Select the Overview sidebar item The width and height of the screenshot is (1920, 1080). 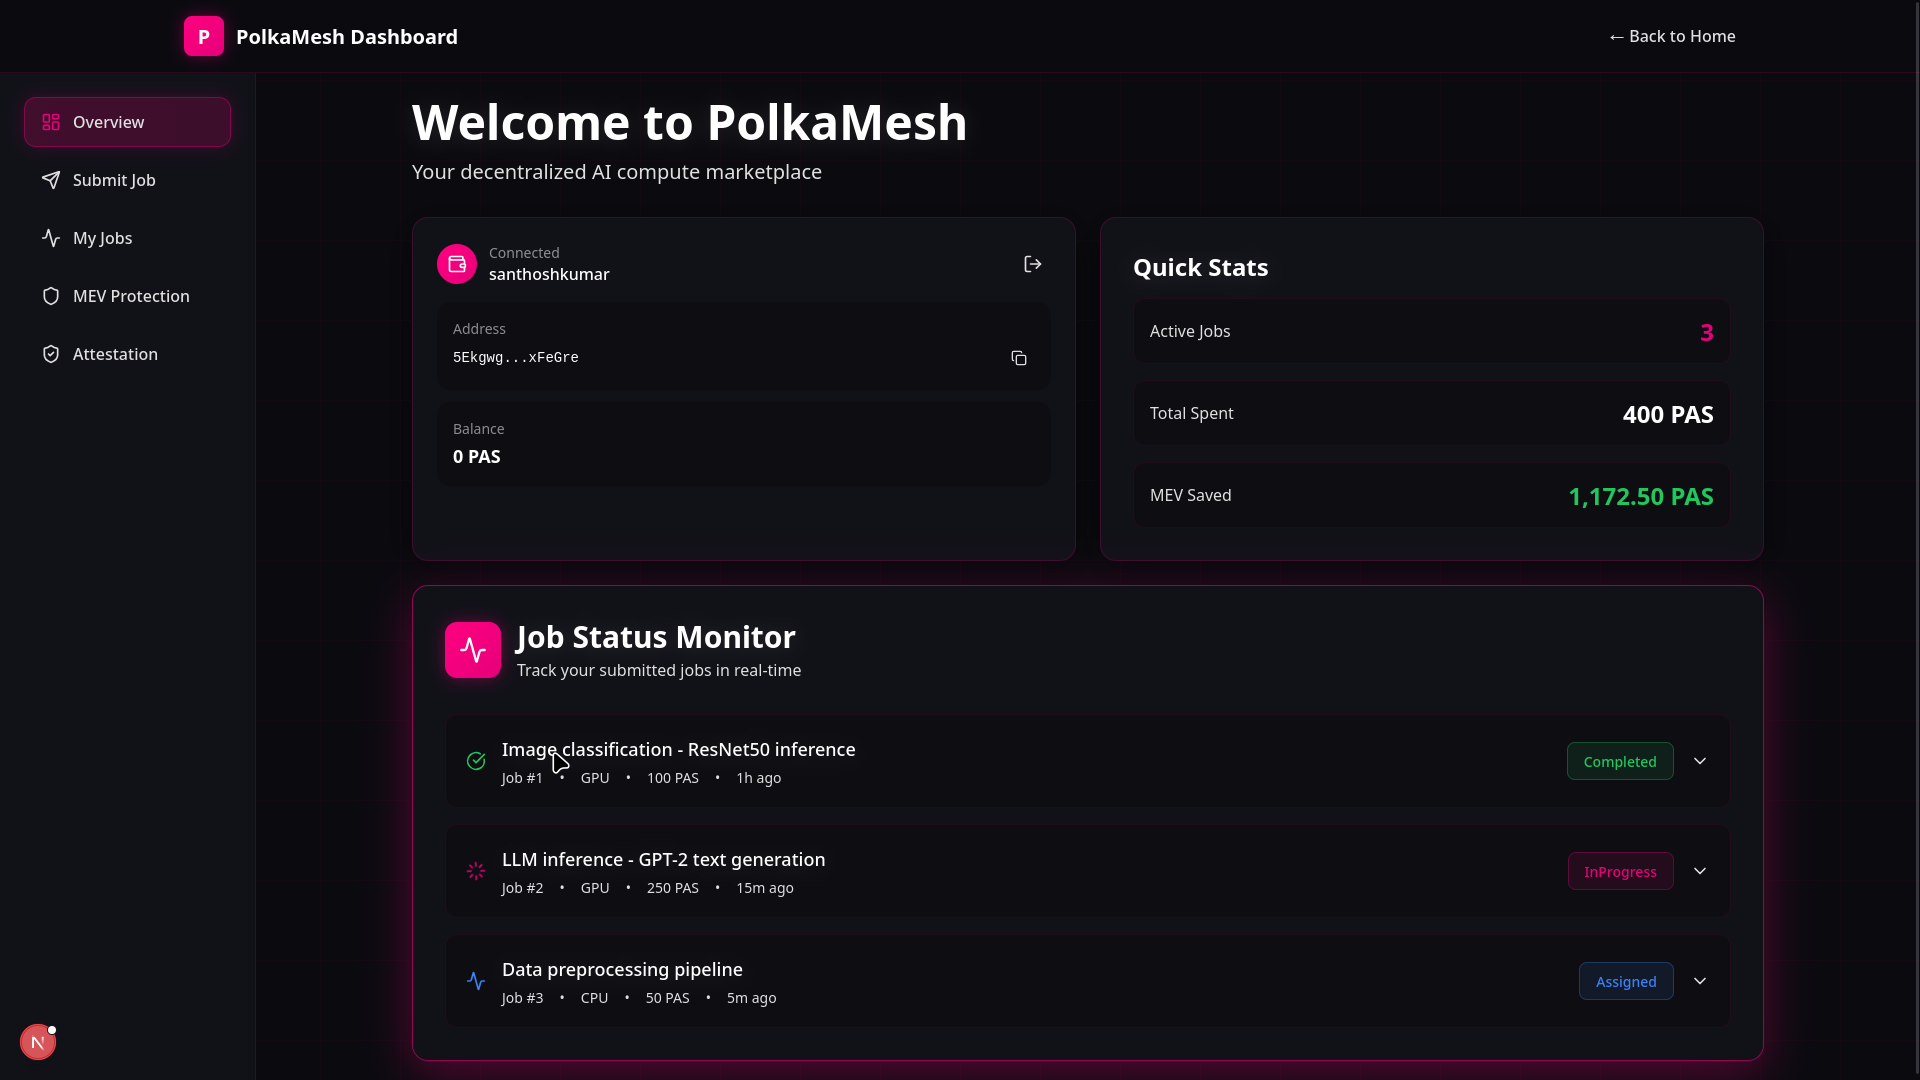click(109, 122)
